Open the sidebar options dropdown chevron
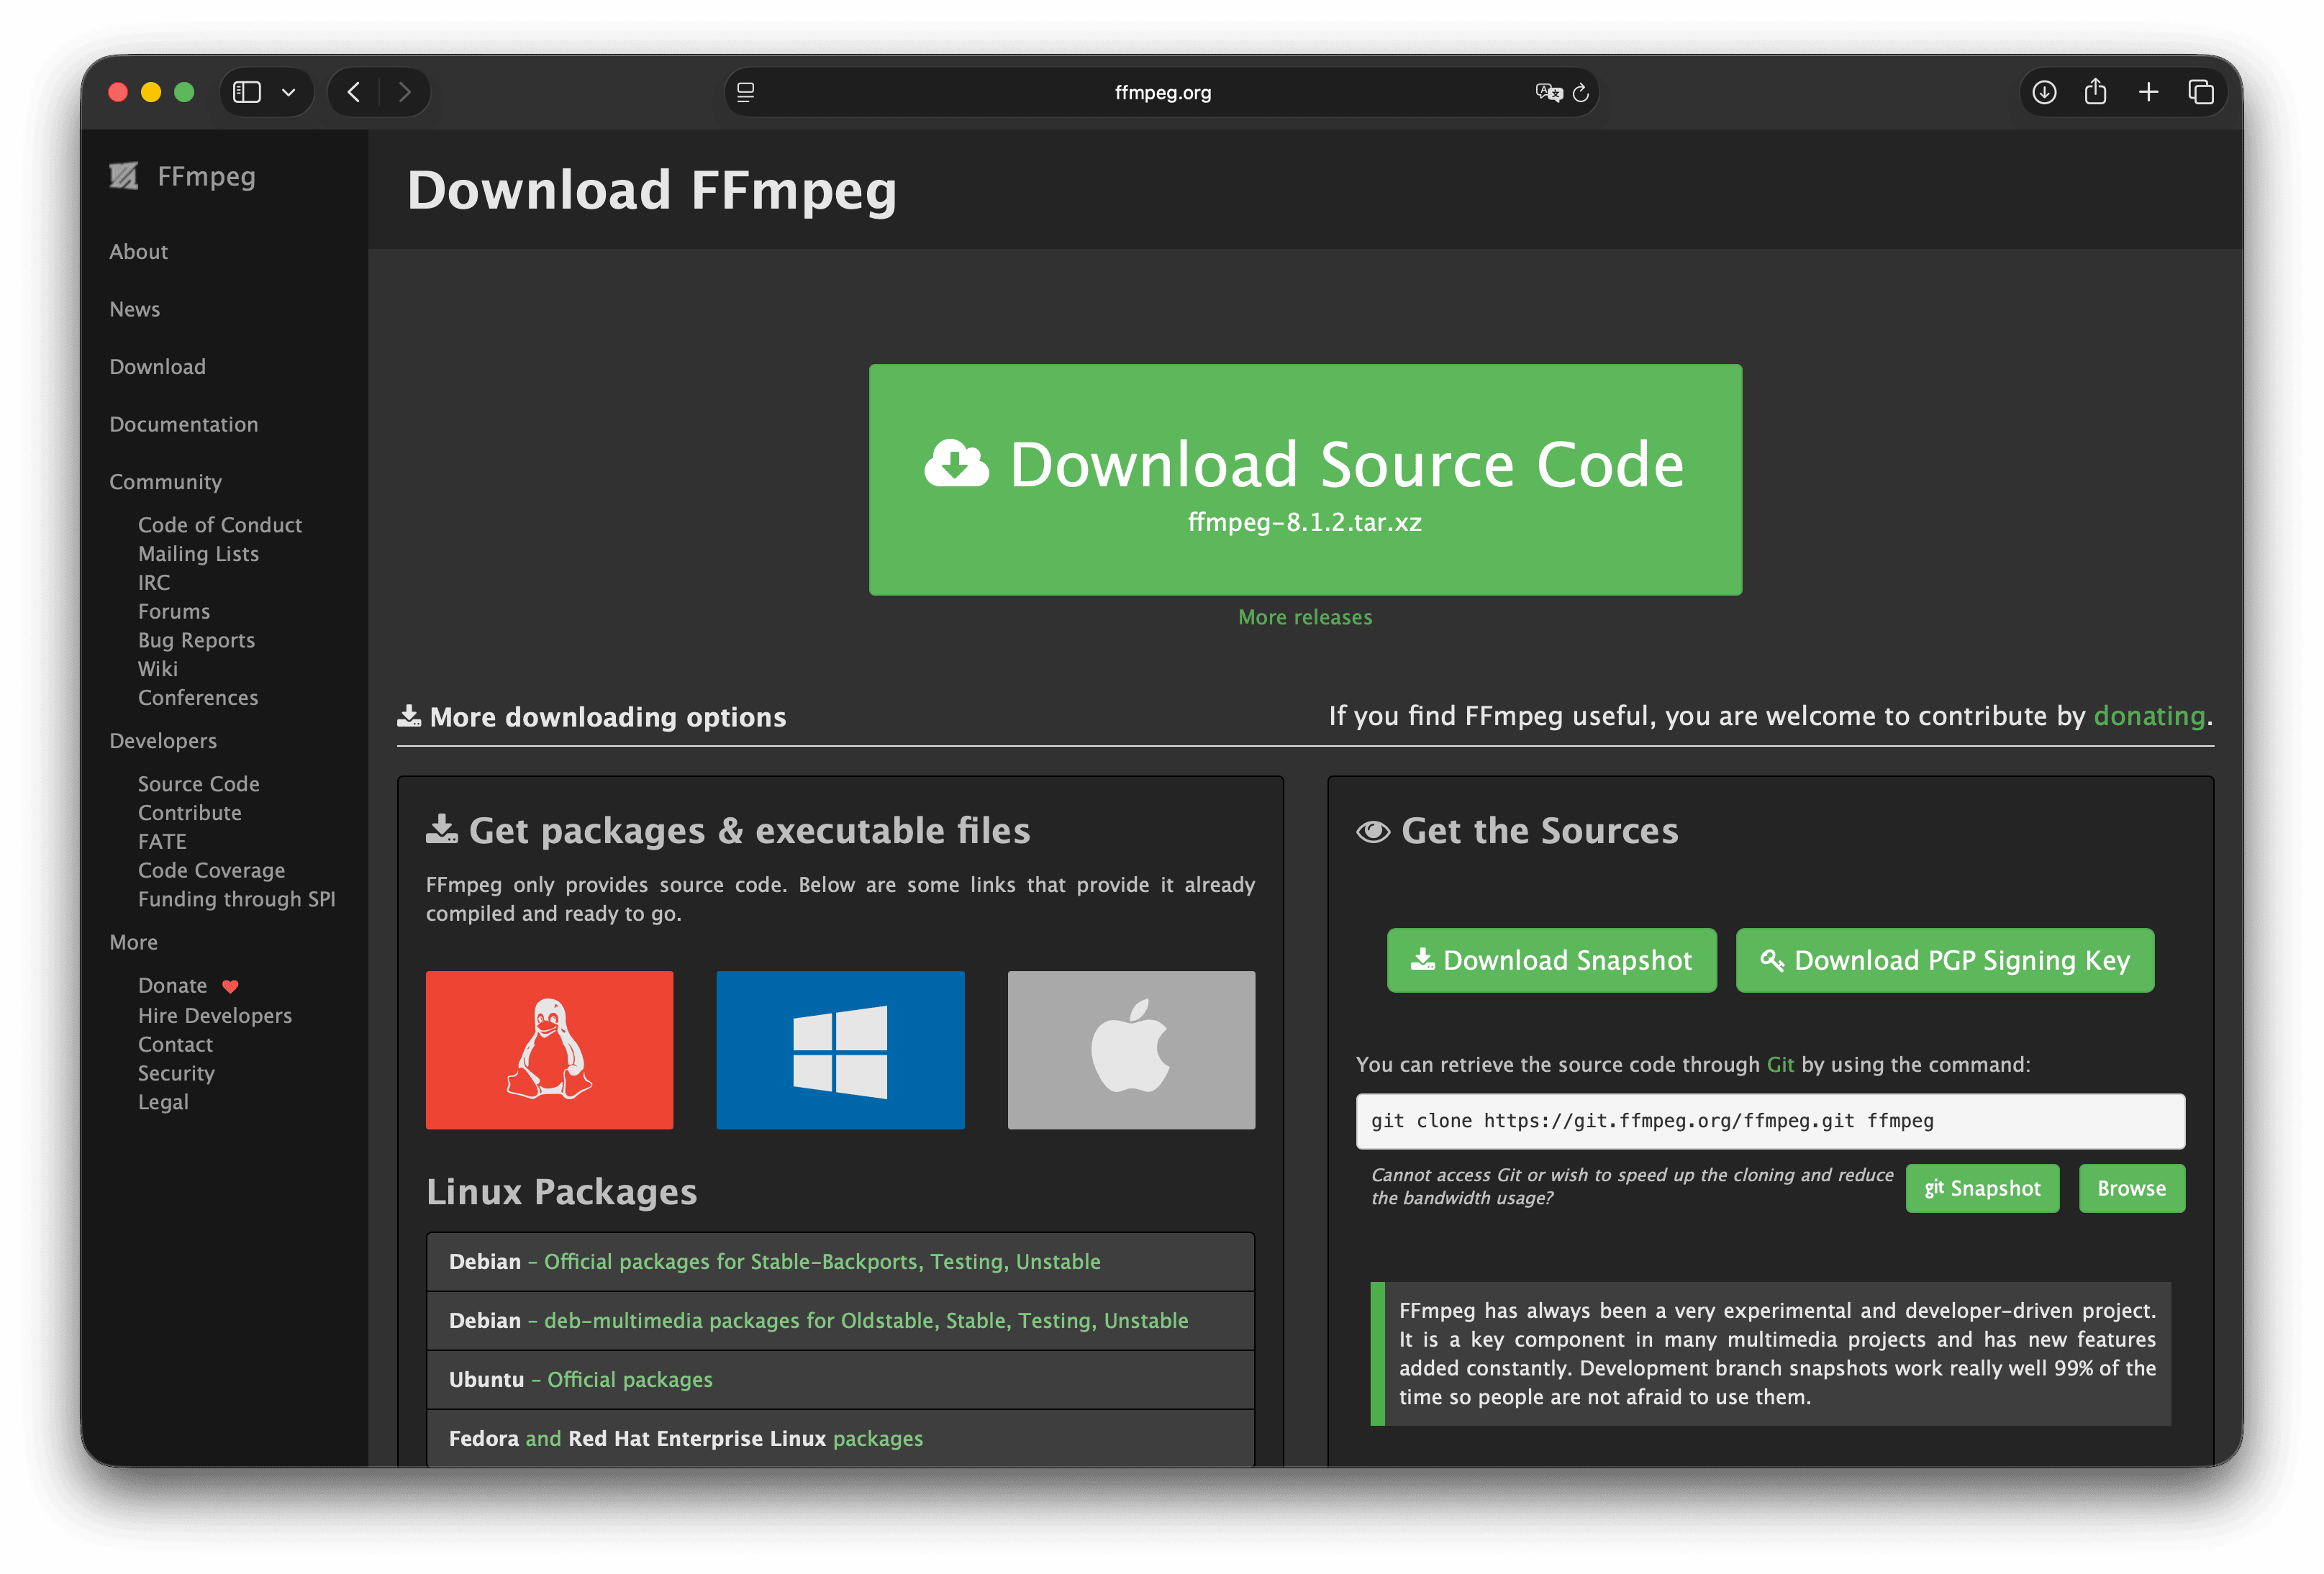Image resolution: width=2324 pixels, height=1574 pixels. tap(289, 92)
